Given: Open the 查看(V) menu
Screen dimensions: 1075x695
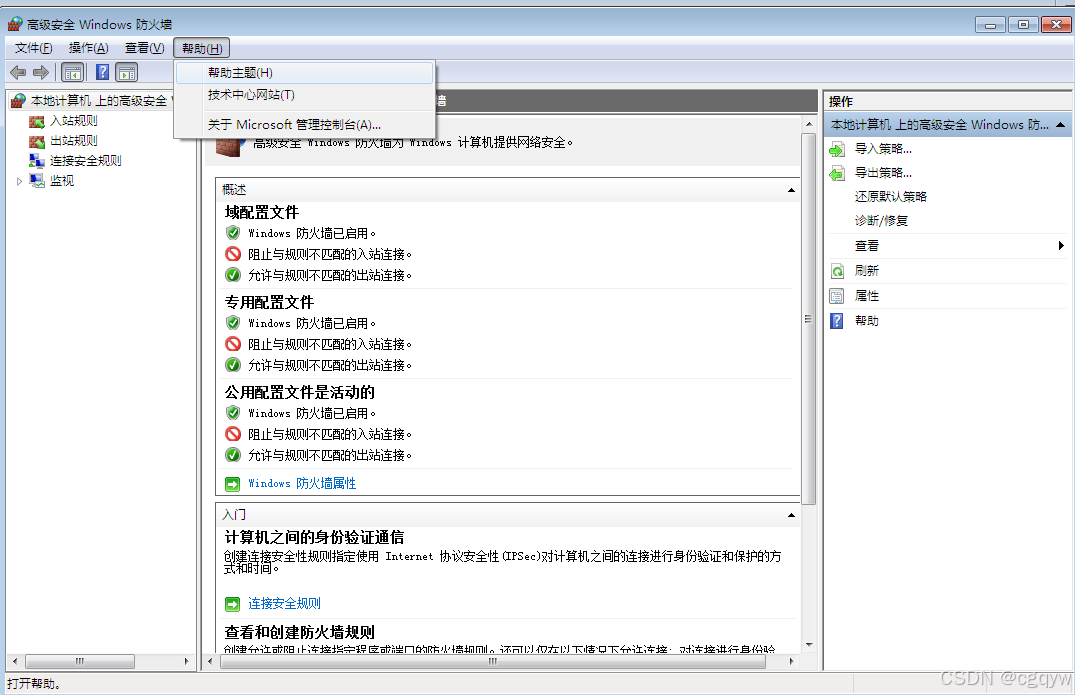Looking at the screenshot, I should [145, 48].
